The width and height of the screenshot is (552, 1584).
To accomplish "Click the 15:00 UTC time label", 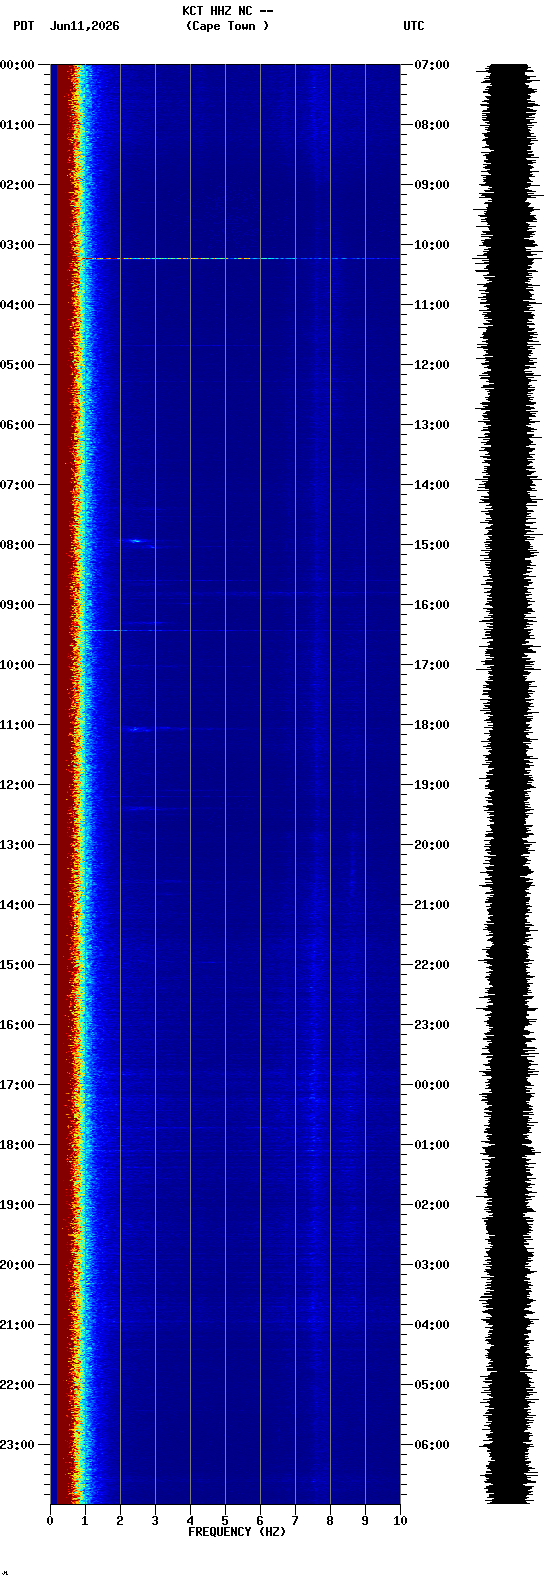I will (432, 545).
